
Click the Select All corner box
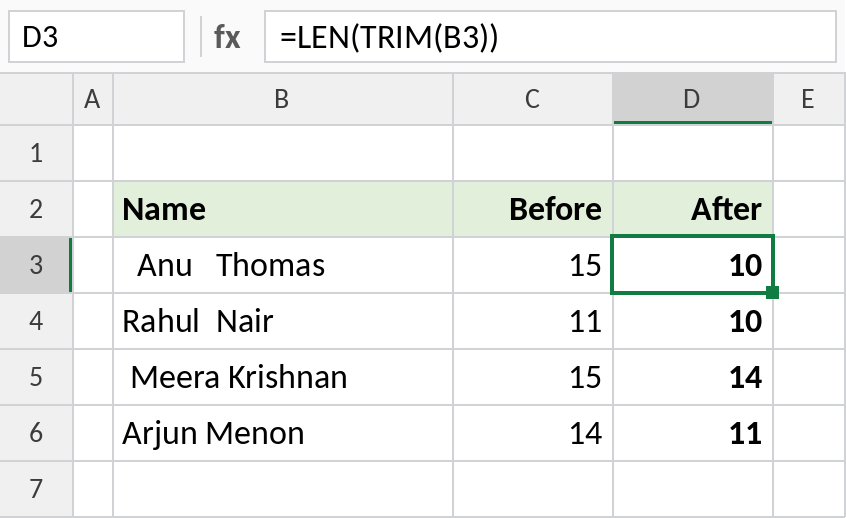point(36,99)
